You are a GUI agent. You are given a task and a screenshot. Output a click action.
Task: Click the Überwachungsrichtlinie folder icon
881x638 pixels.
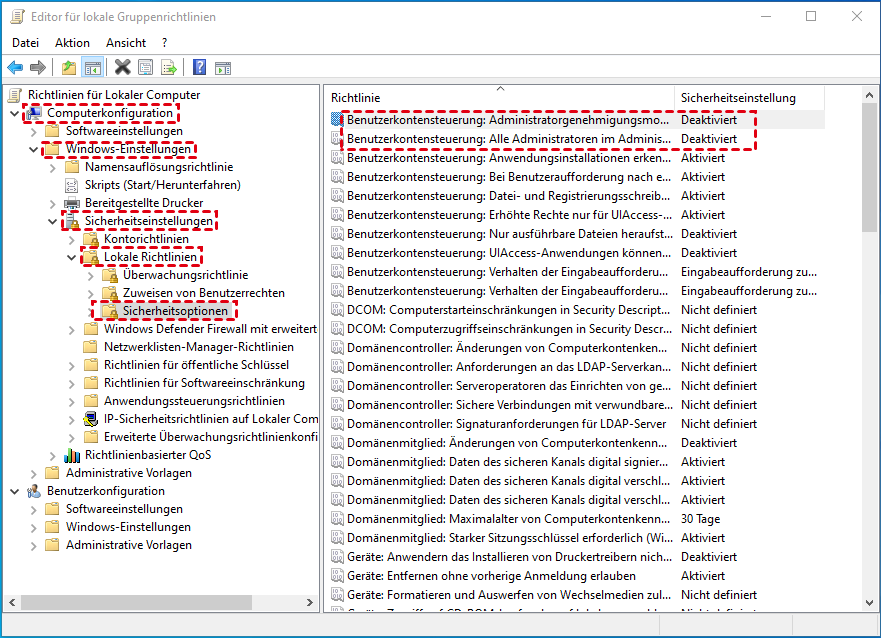click(110, 275)
